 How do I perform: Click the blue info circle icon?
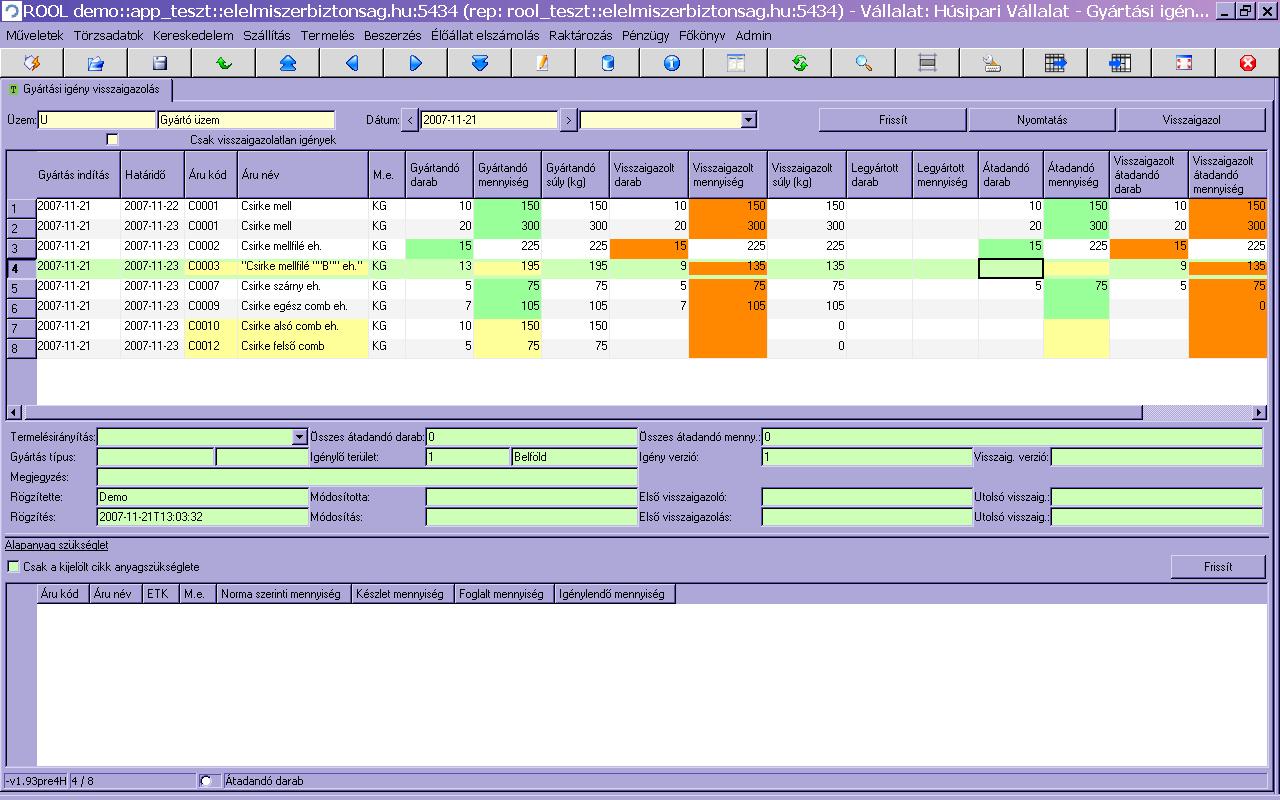click(672, 63)
